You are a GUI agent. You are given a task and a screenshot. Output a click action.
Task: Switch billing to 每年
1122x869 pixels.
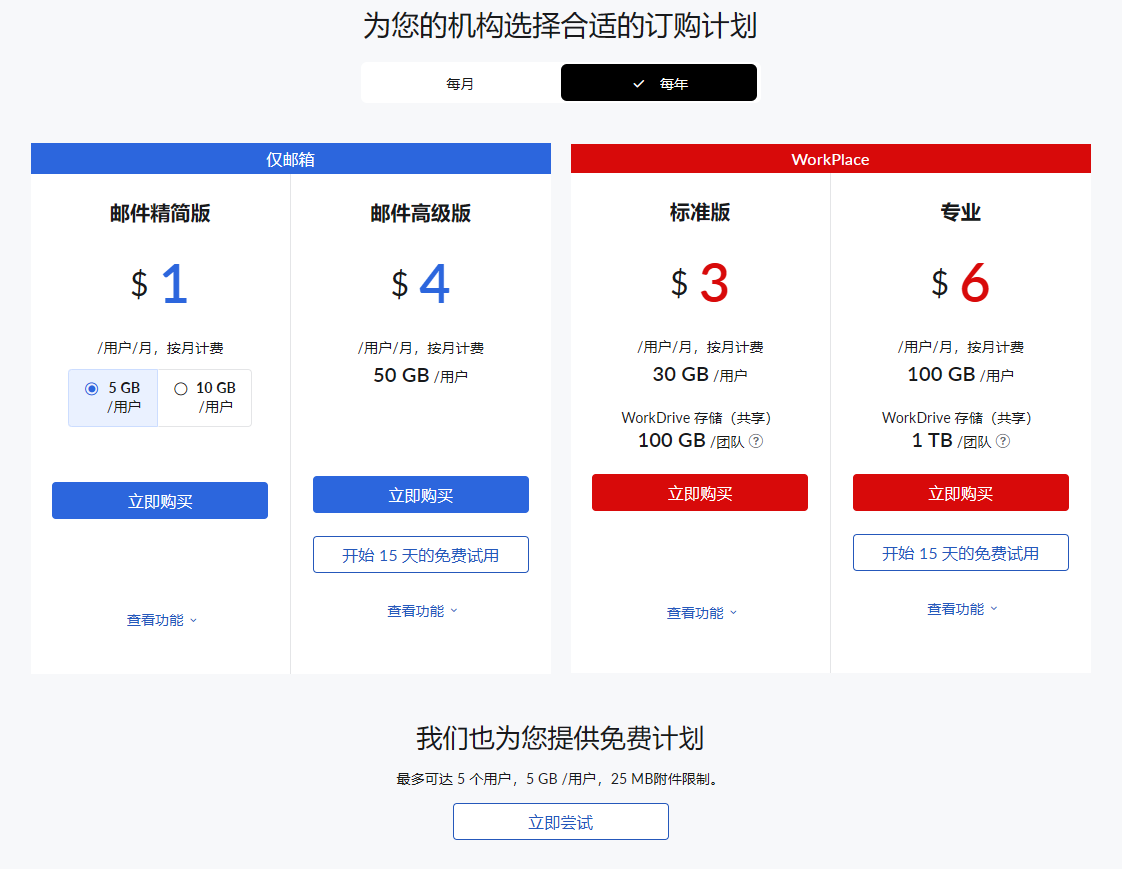(659, 84)
